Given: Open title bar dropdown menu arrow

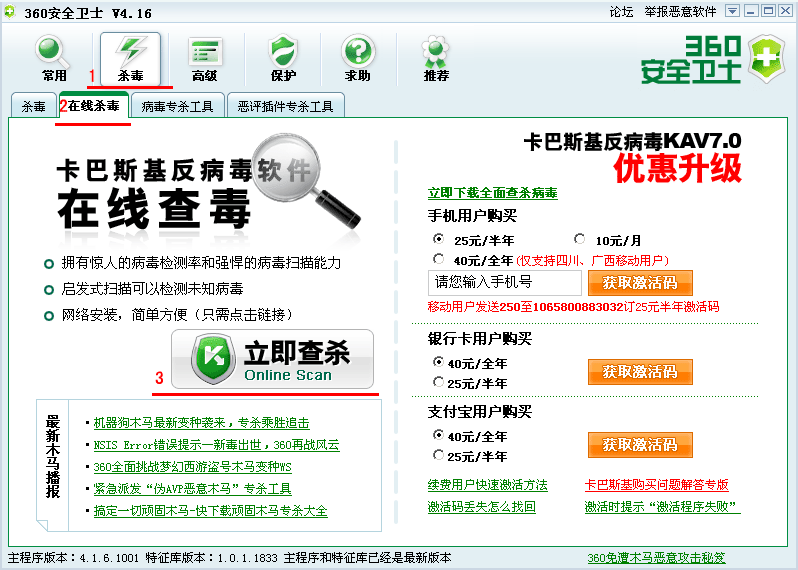Looking at the screenshot, I should pos(732,11).
